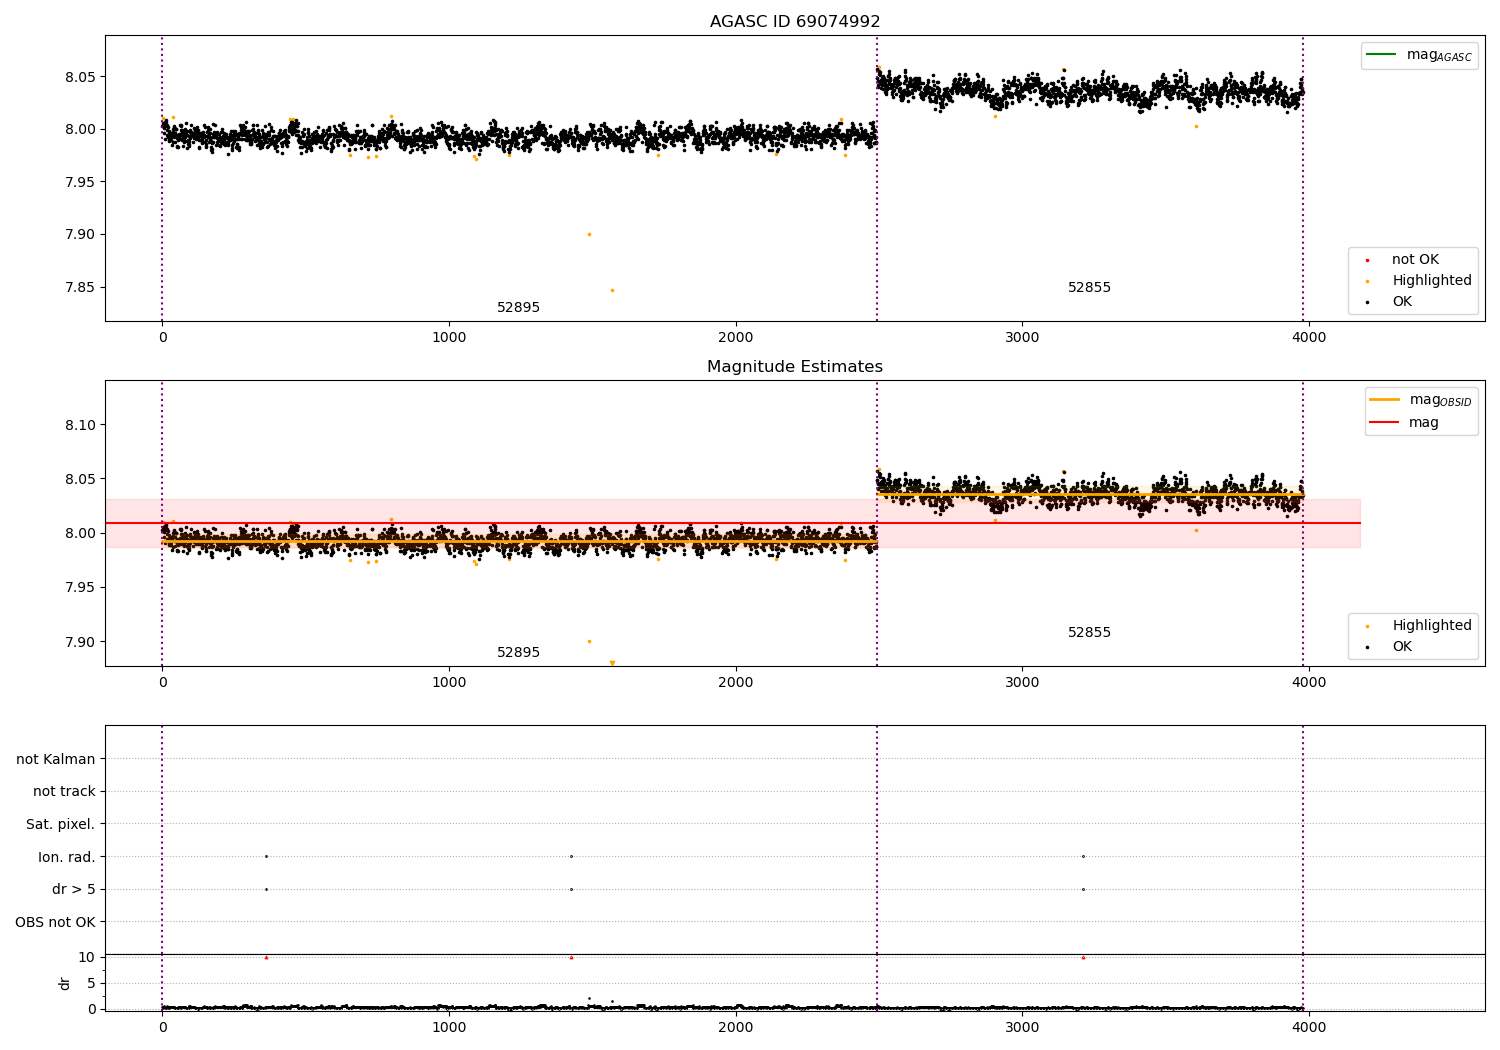Click the 7.90 tick in Magnitude Estimates plot
The image size is (1500, 1050).
[79, 642]
